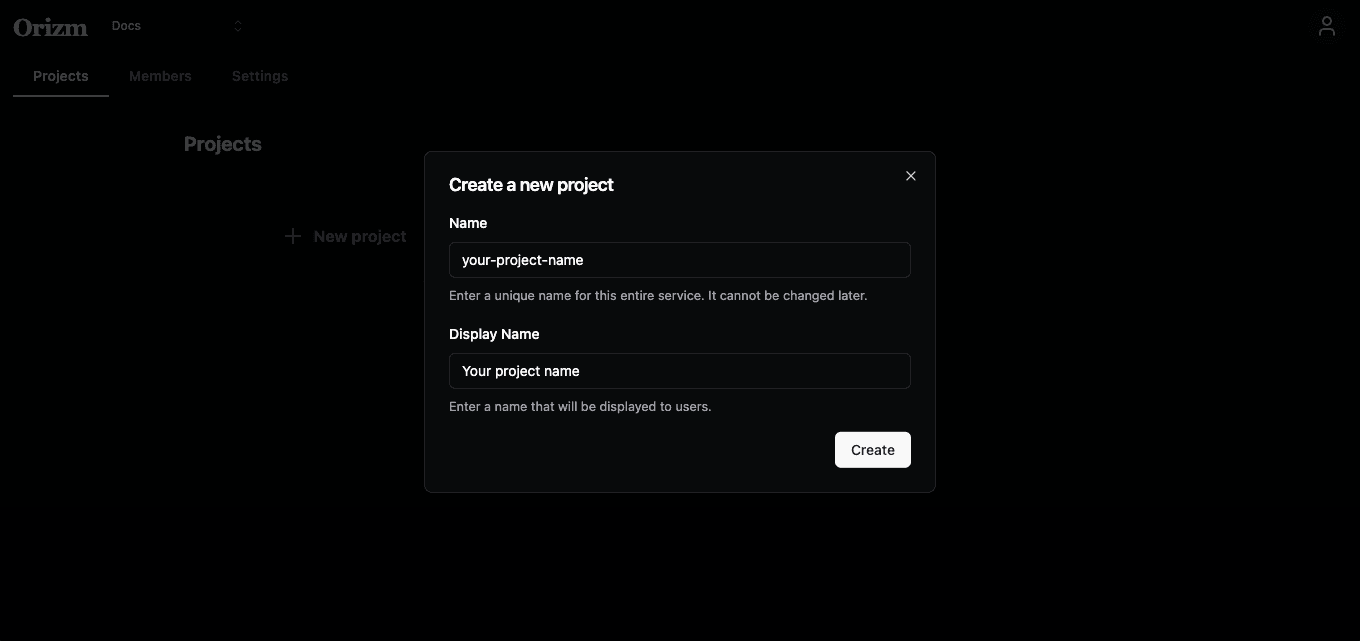1360x641 pixels.
Task: Click the plus icon beside New project
Action: 293,236
